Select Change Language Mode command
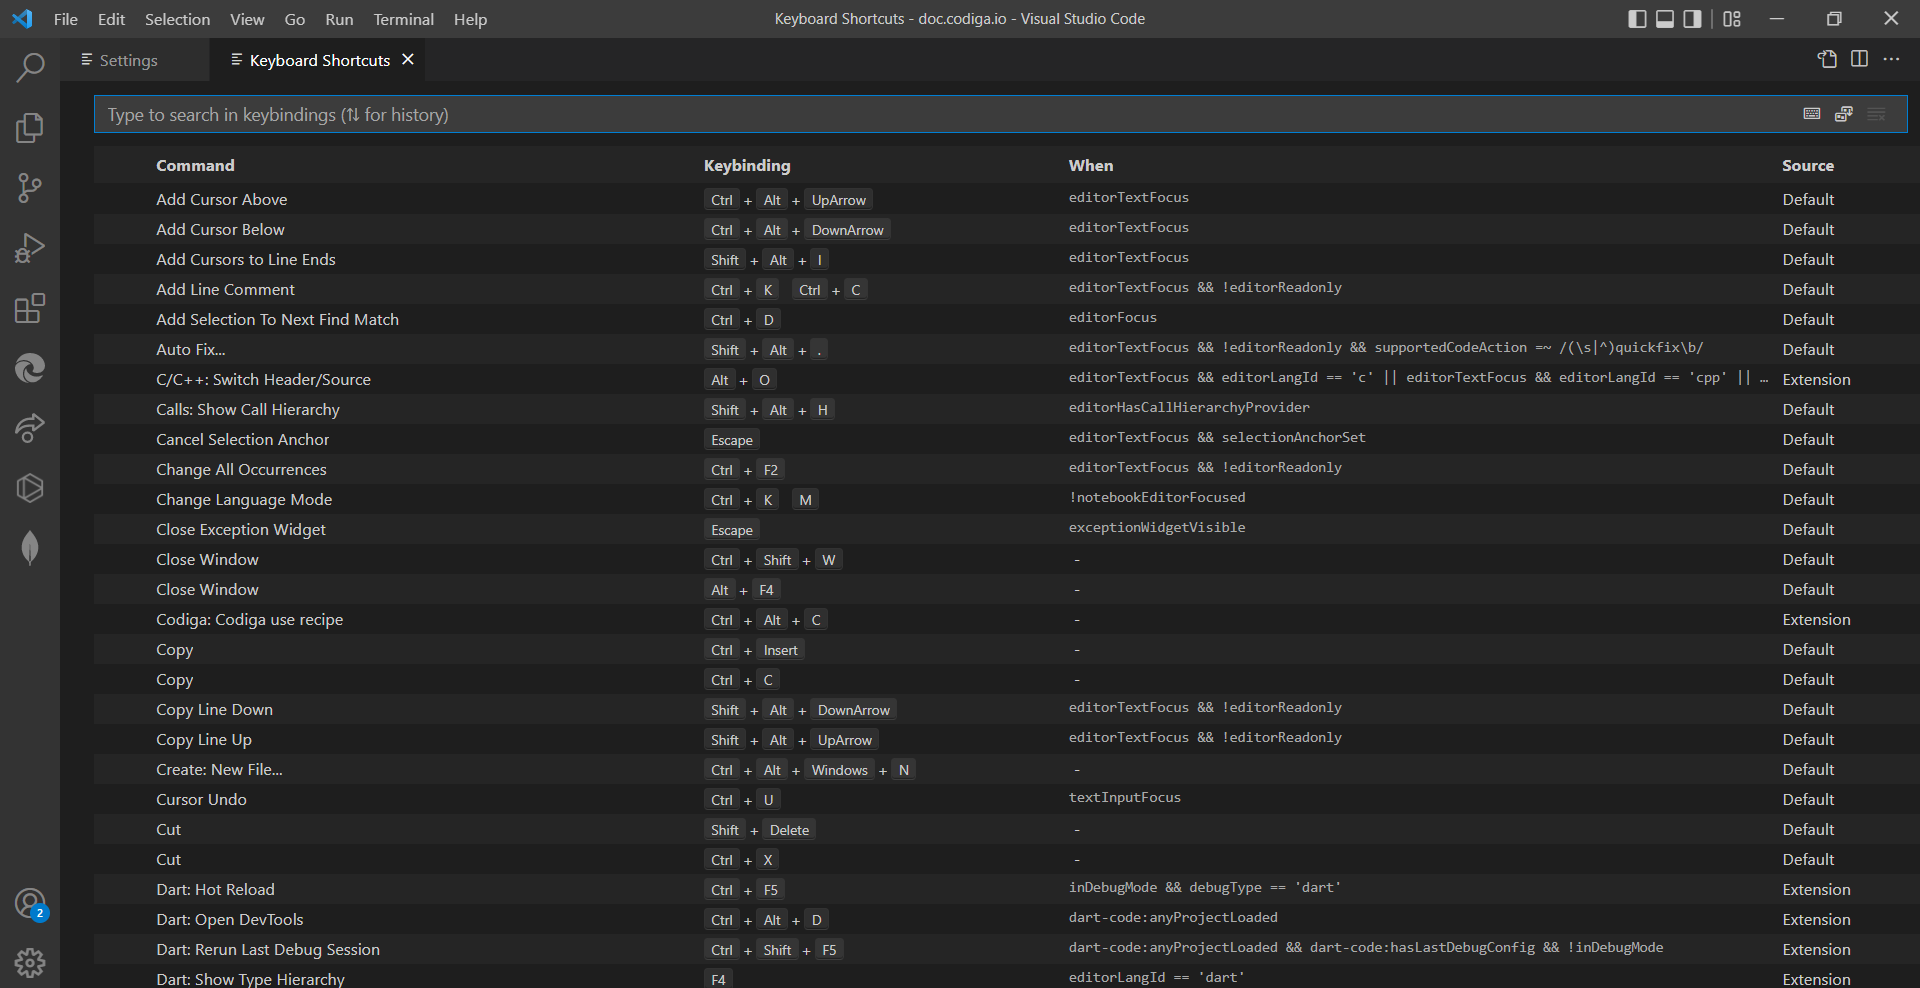 [244, 499]
